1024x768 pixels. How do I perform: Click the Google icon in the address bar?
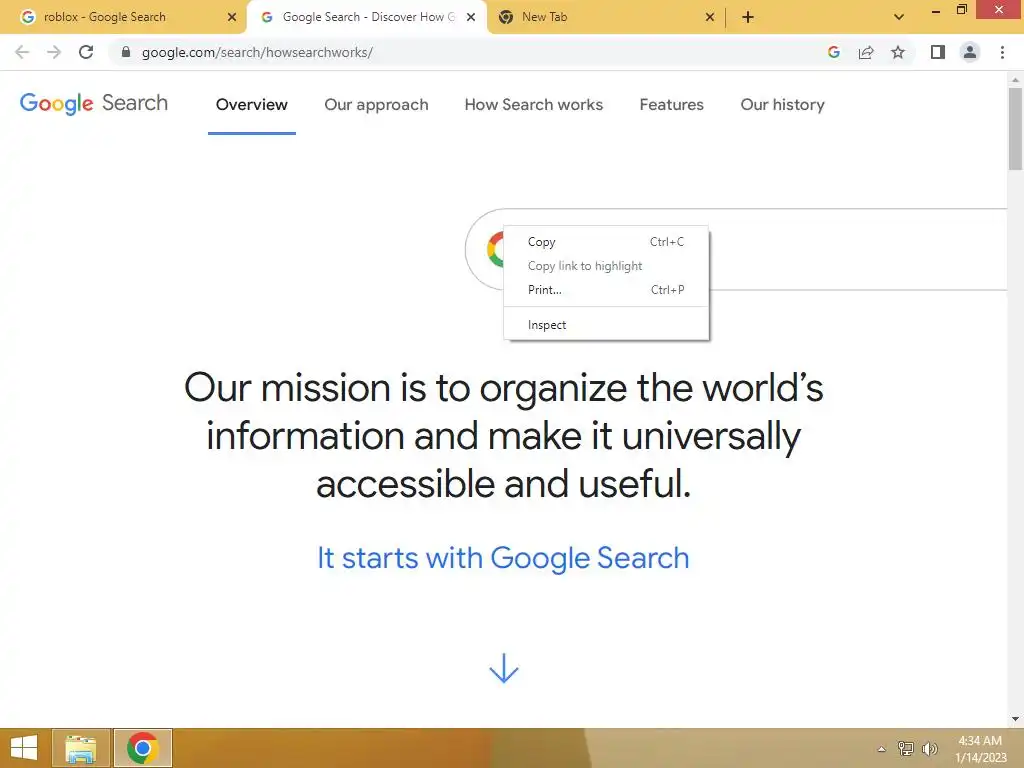coord(833,52)
